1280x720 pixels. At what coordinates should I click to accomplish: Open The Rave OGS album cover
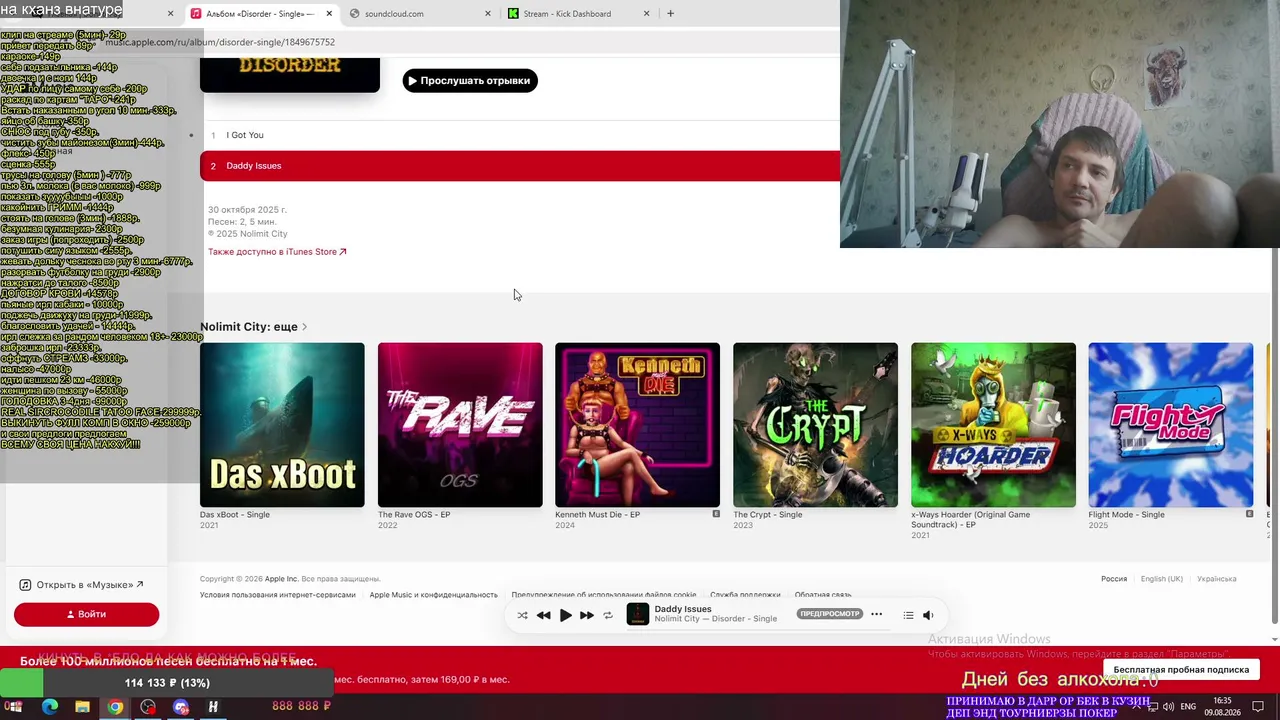coord(460,425)
